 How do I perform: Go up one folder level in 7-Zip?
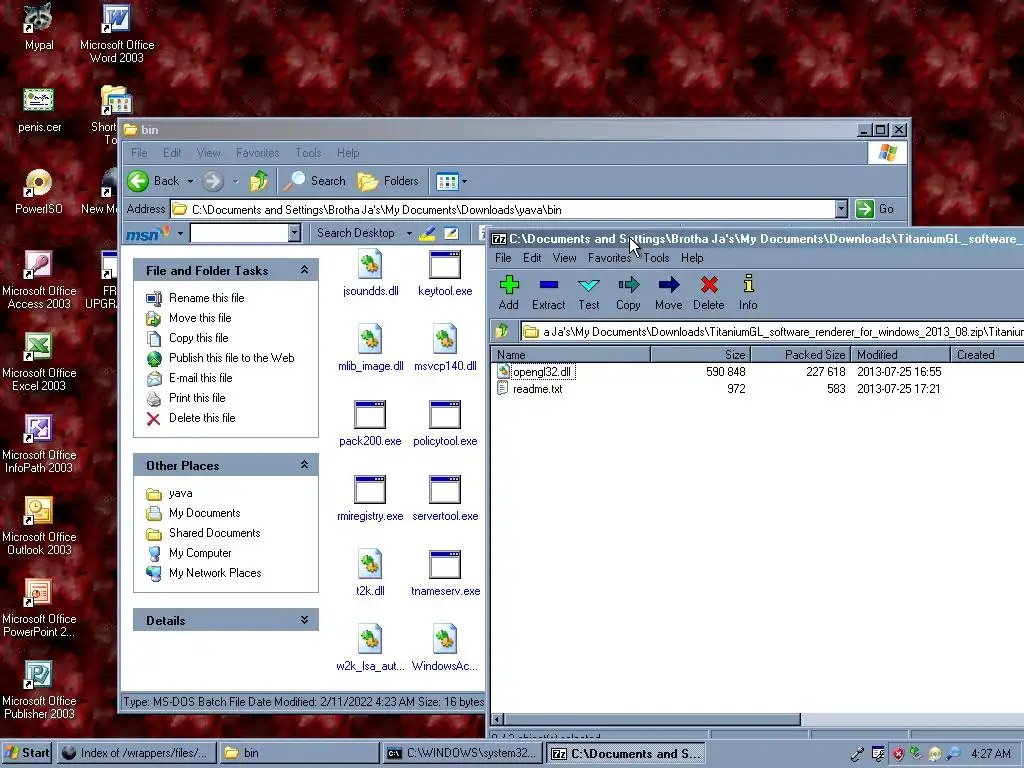[502, 331]
